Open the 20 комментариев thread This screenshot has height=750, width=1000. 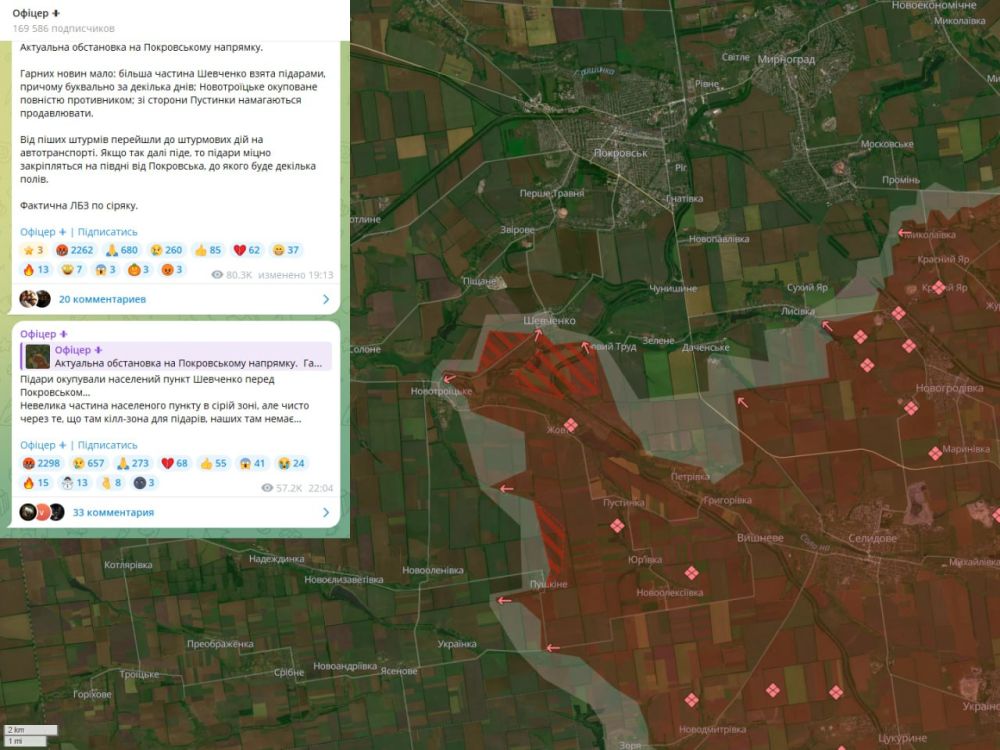point(102,299)
